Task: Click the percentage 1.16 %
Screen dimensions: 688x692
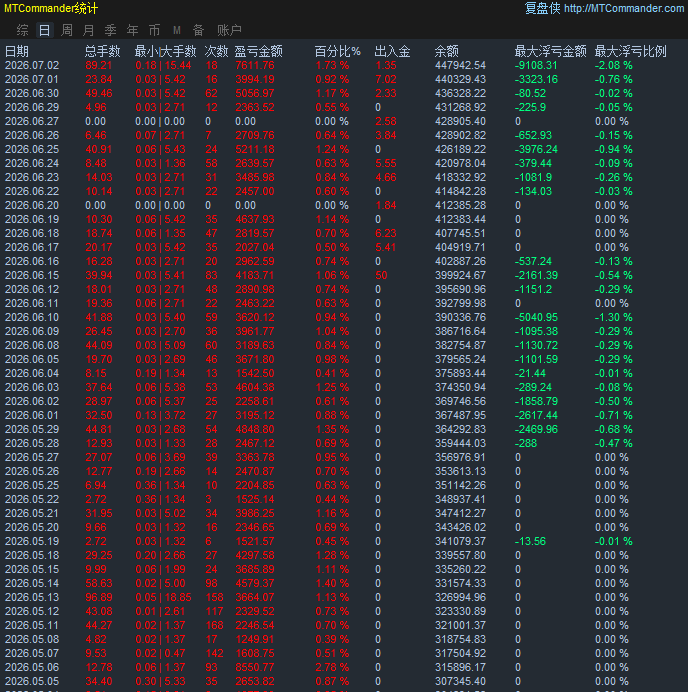Action: tap(332, 513)
